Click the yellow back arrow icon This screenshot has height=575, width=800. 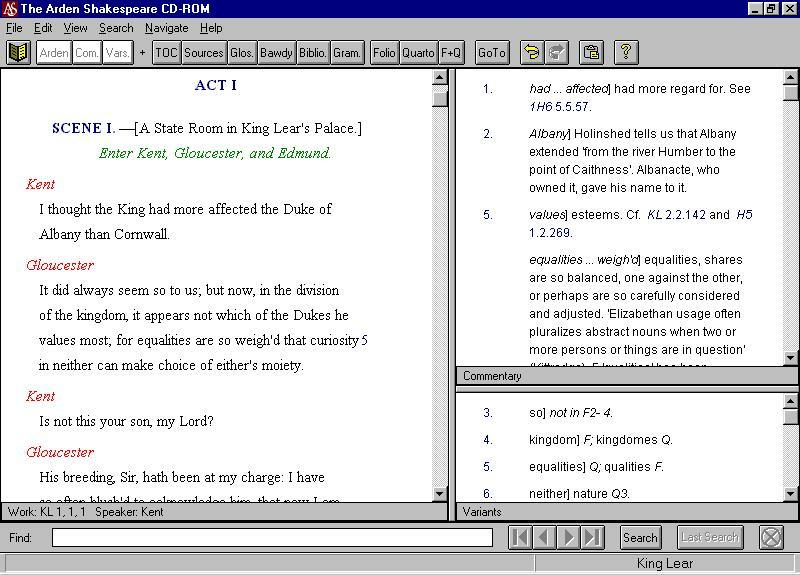pyautogui.click(x=532, y=53)
